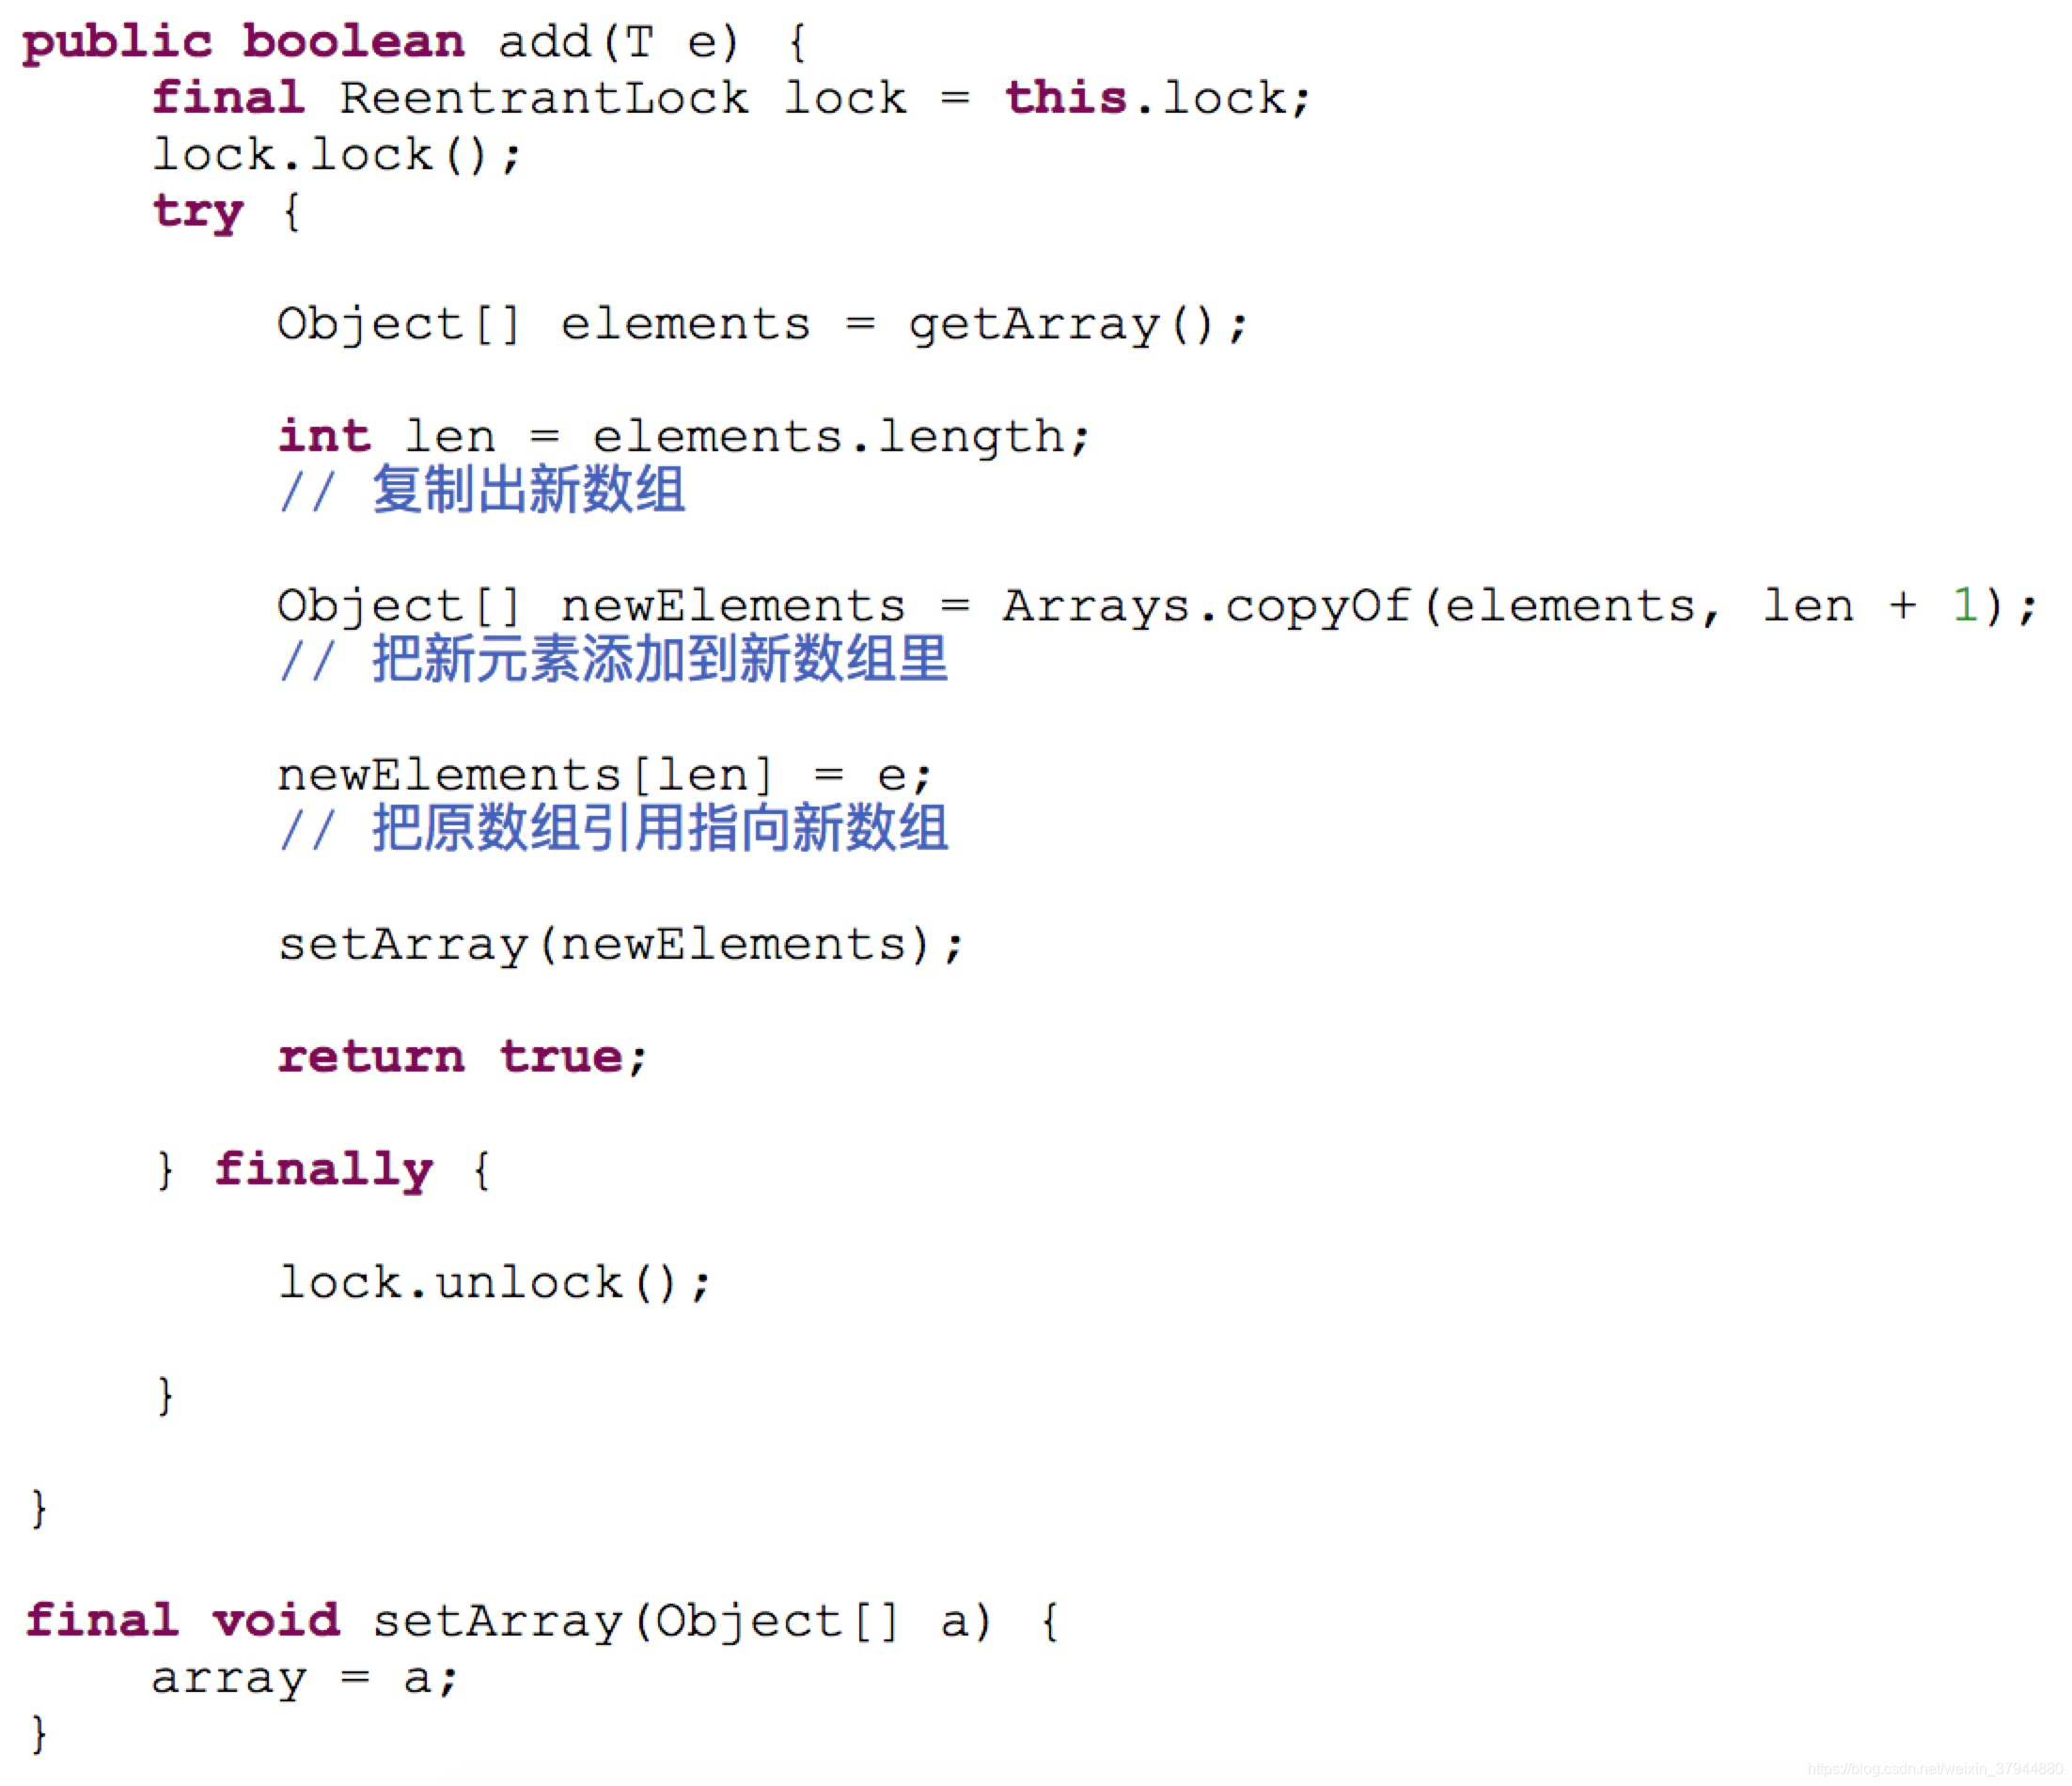Click 'newElements[len] = e;' statement

tap(604, 775)
